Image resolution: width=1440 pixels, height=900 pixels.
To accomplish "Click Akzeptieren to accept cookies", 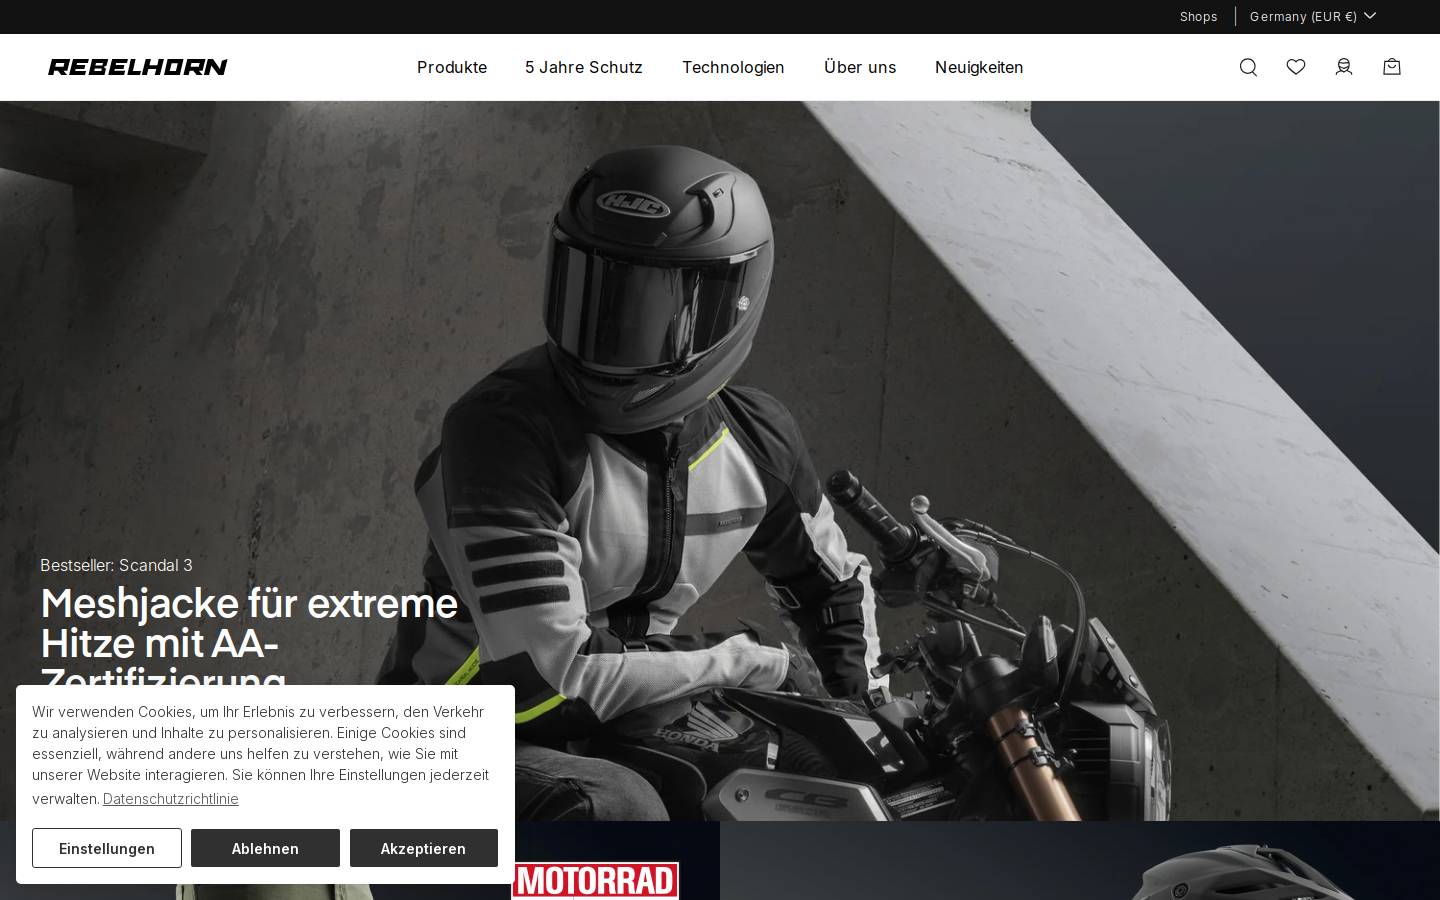I will (x=424, y=848).
